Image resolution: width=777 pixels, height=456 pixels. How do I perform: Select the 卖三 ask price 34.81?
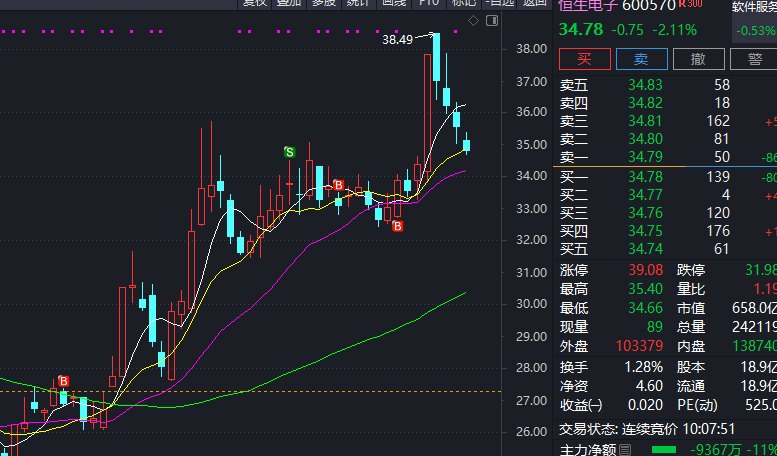point(645,121)
